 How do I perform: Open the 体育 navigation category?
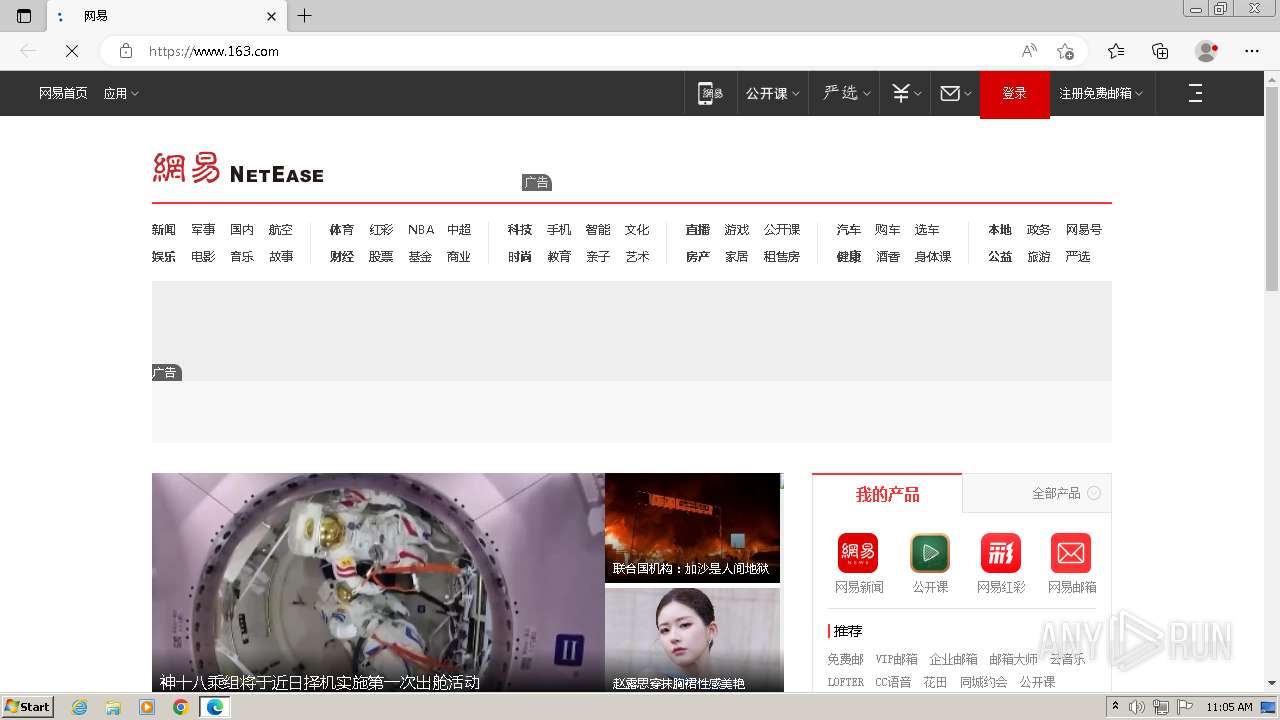342,229
